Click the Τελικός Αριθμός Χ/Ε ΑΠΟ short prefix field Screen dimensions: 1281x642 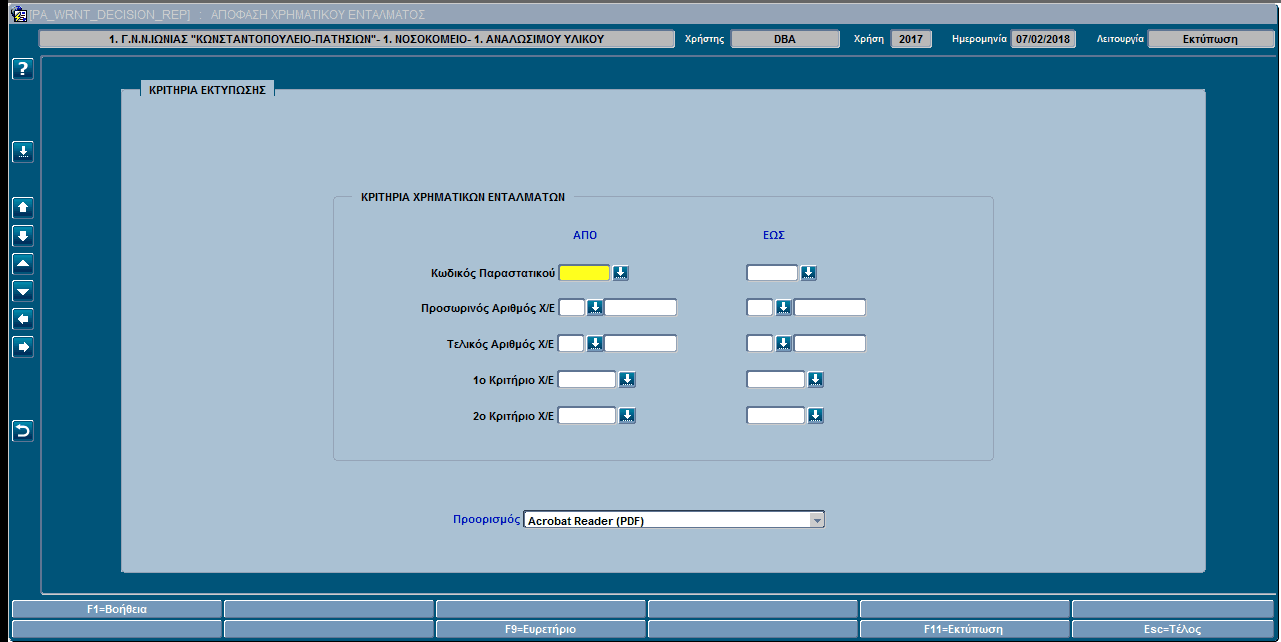click(571, 343)
